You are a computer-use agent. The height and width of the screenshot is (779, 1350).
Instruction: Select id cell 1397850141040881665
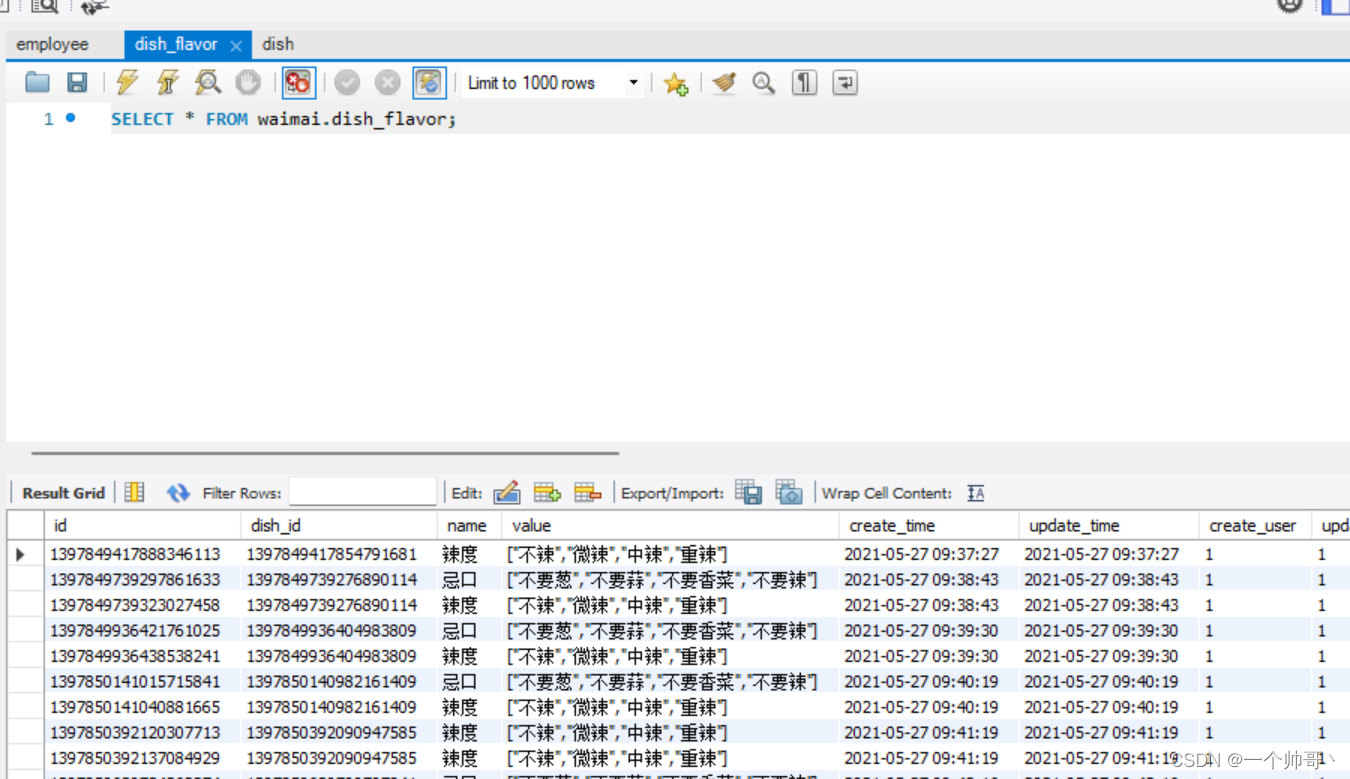(144, 707)
